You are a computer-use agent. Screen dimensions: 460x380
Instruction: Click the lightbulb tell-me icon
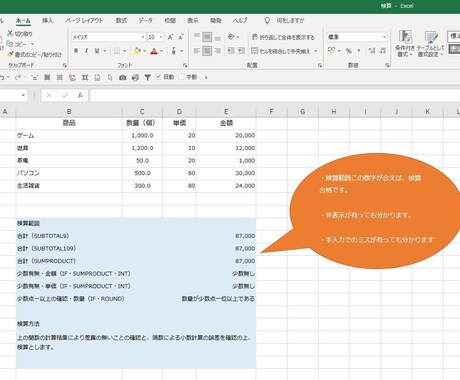[x=267, y=21]
